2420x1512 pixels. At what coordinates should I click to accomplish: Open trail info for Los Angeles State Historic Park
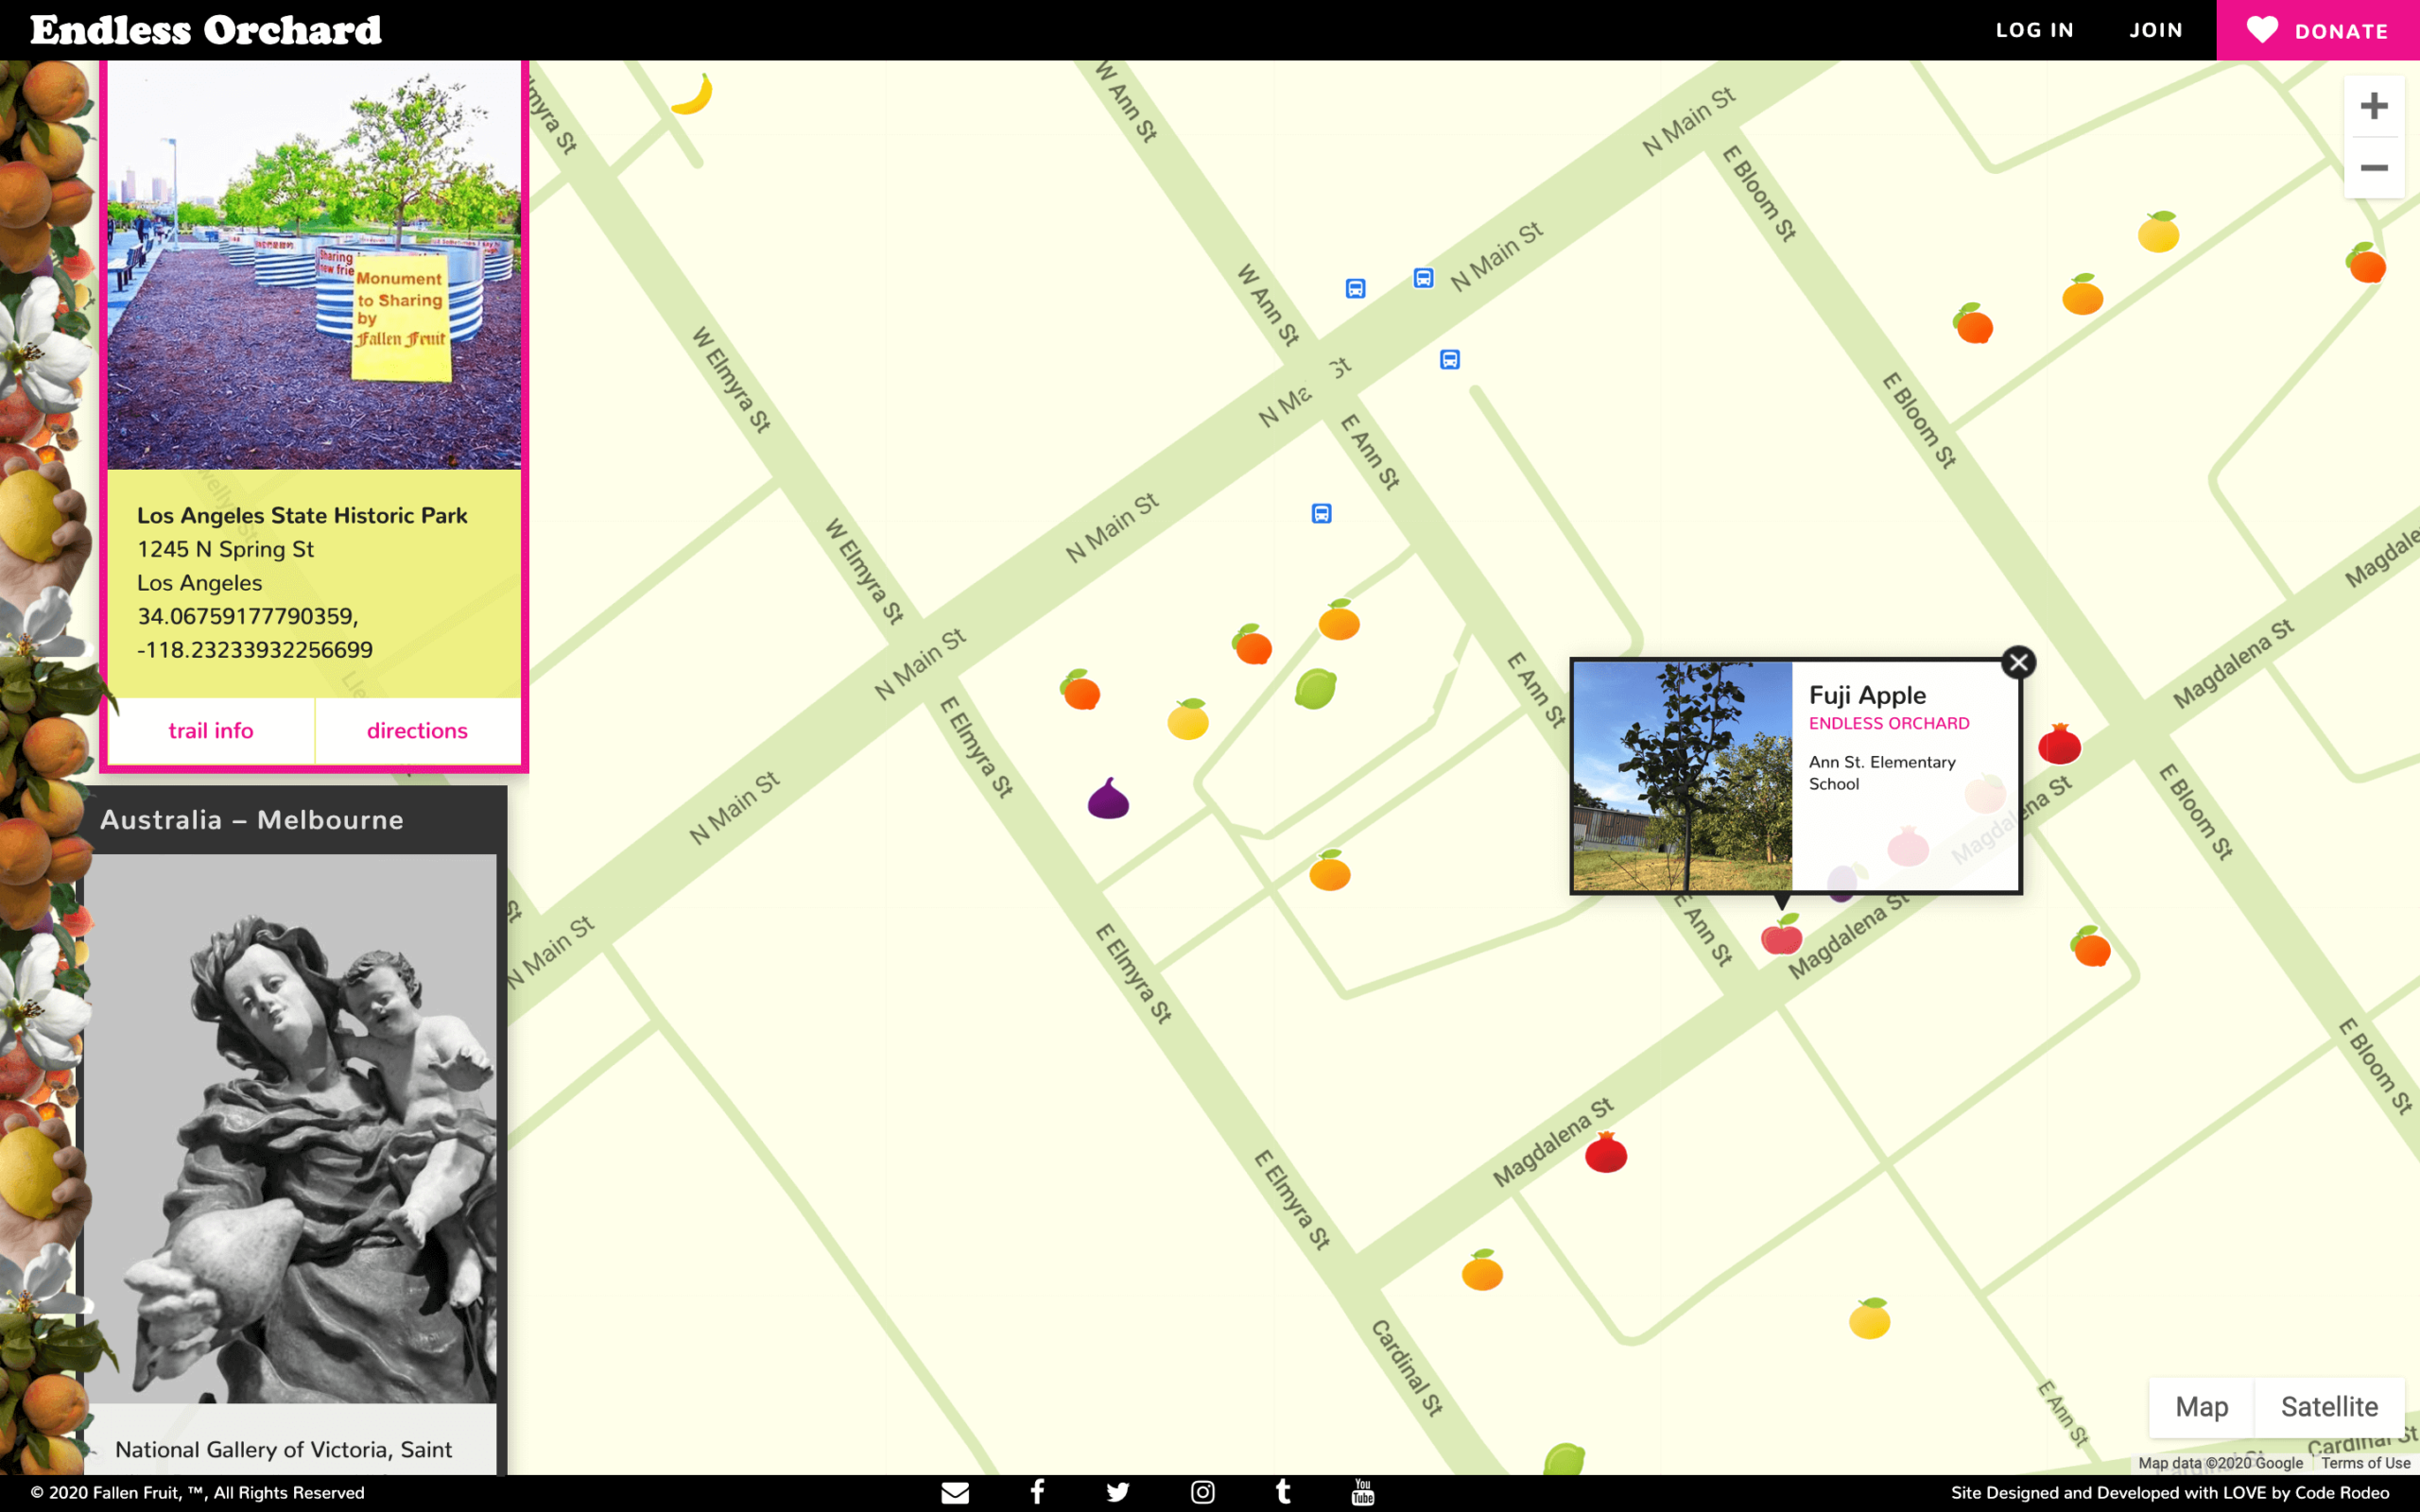coord(211,731)
